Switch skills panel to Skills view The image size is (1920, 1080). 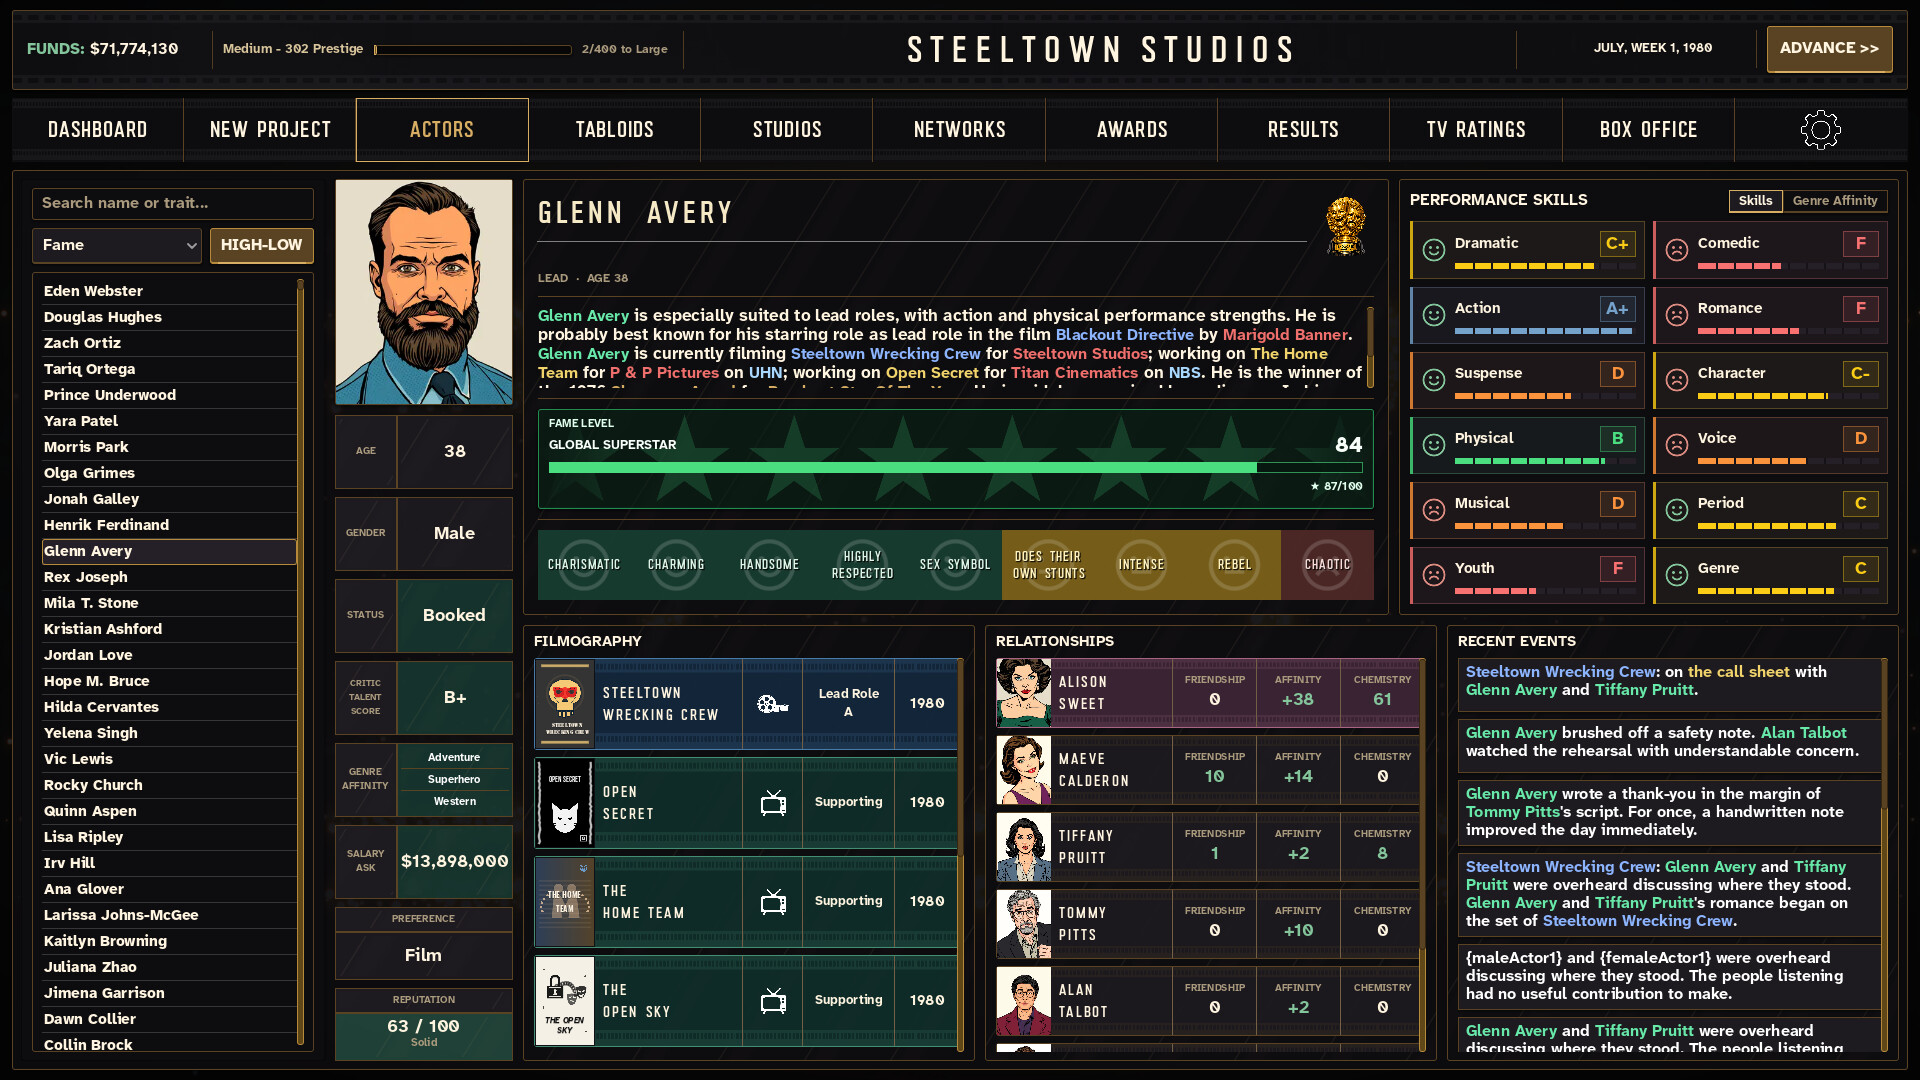(1755, 201)
